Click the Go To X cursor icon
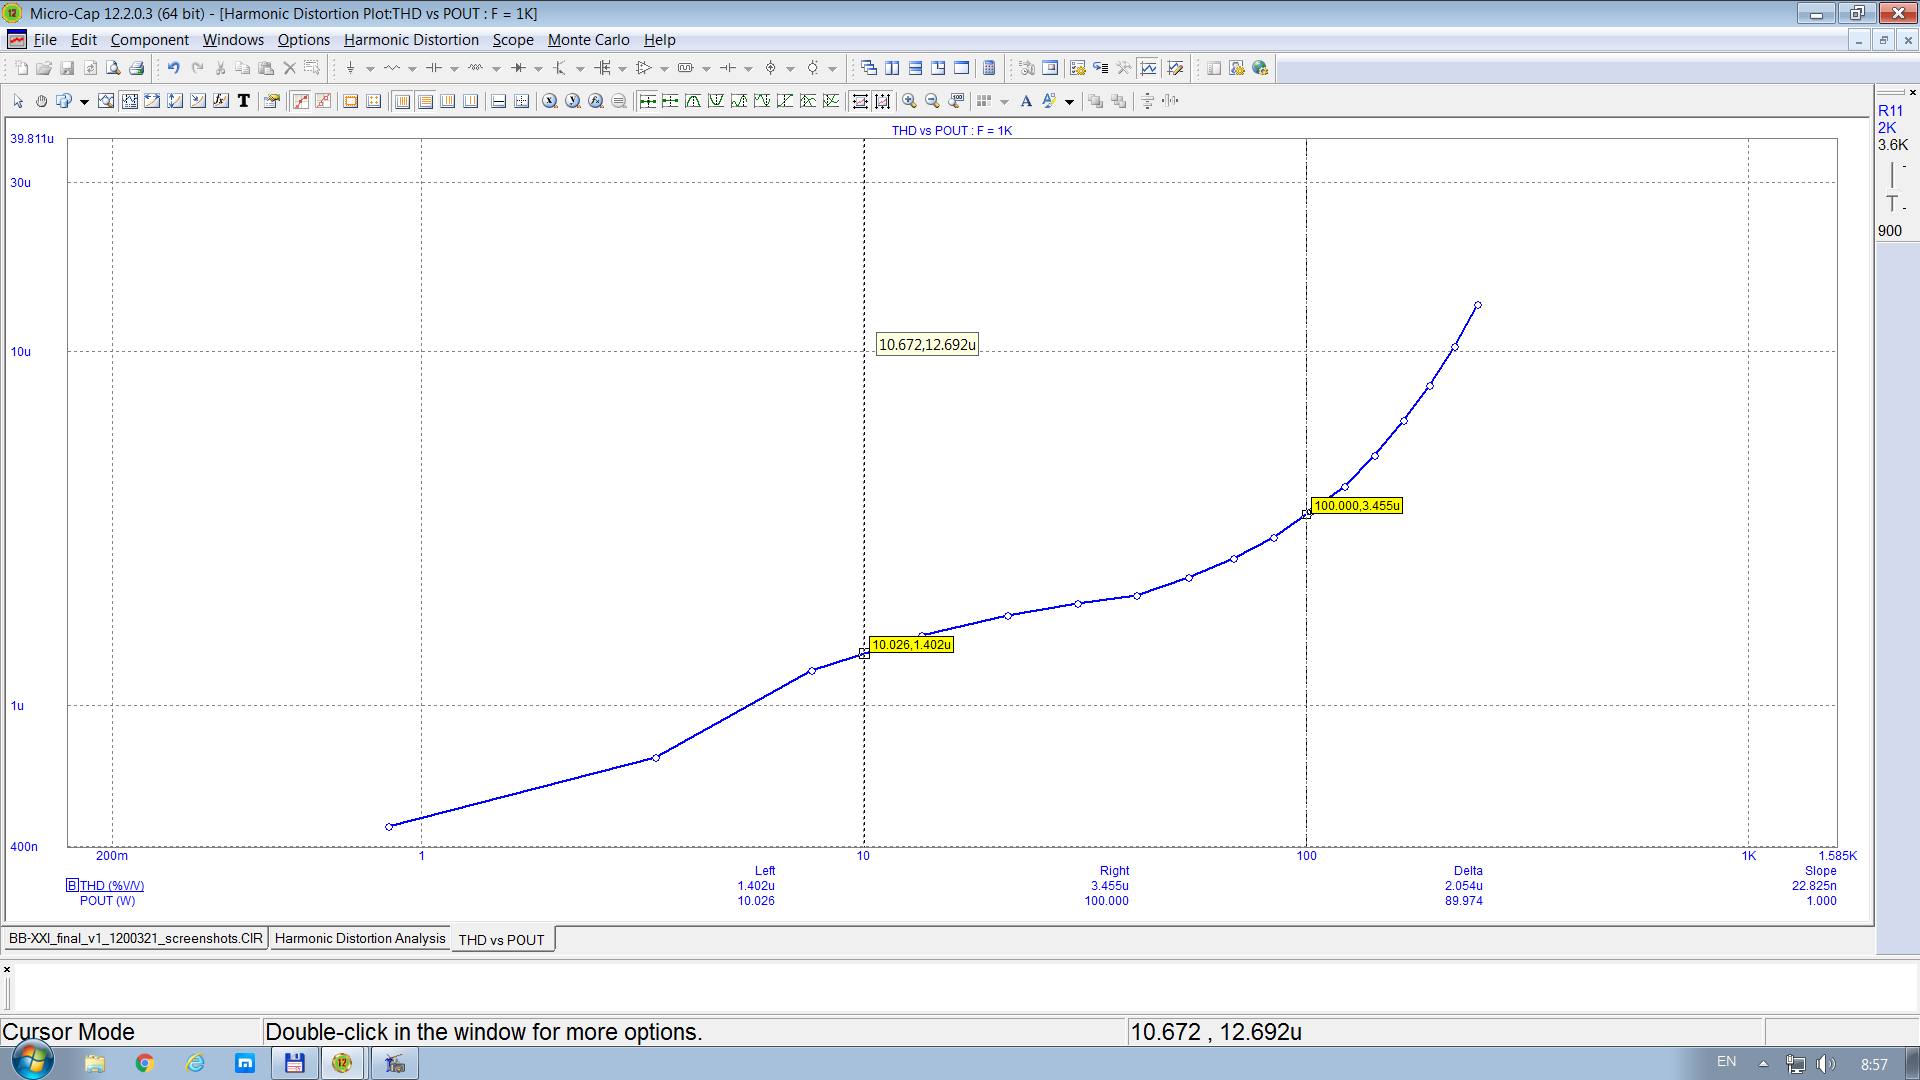This screenshot has width=1920, height=1080. (x=548, y=101)
